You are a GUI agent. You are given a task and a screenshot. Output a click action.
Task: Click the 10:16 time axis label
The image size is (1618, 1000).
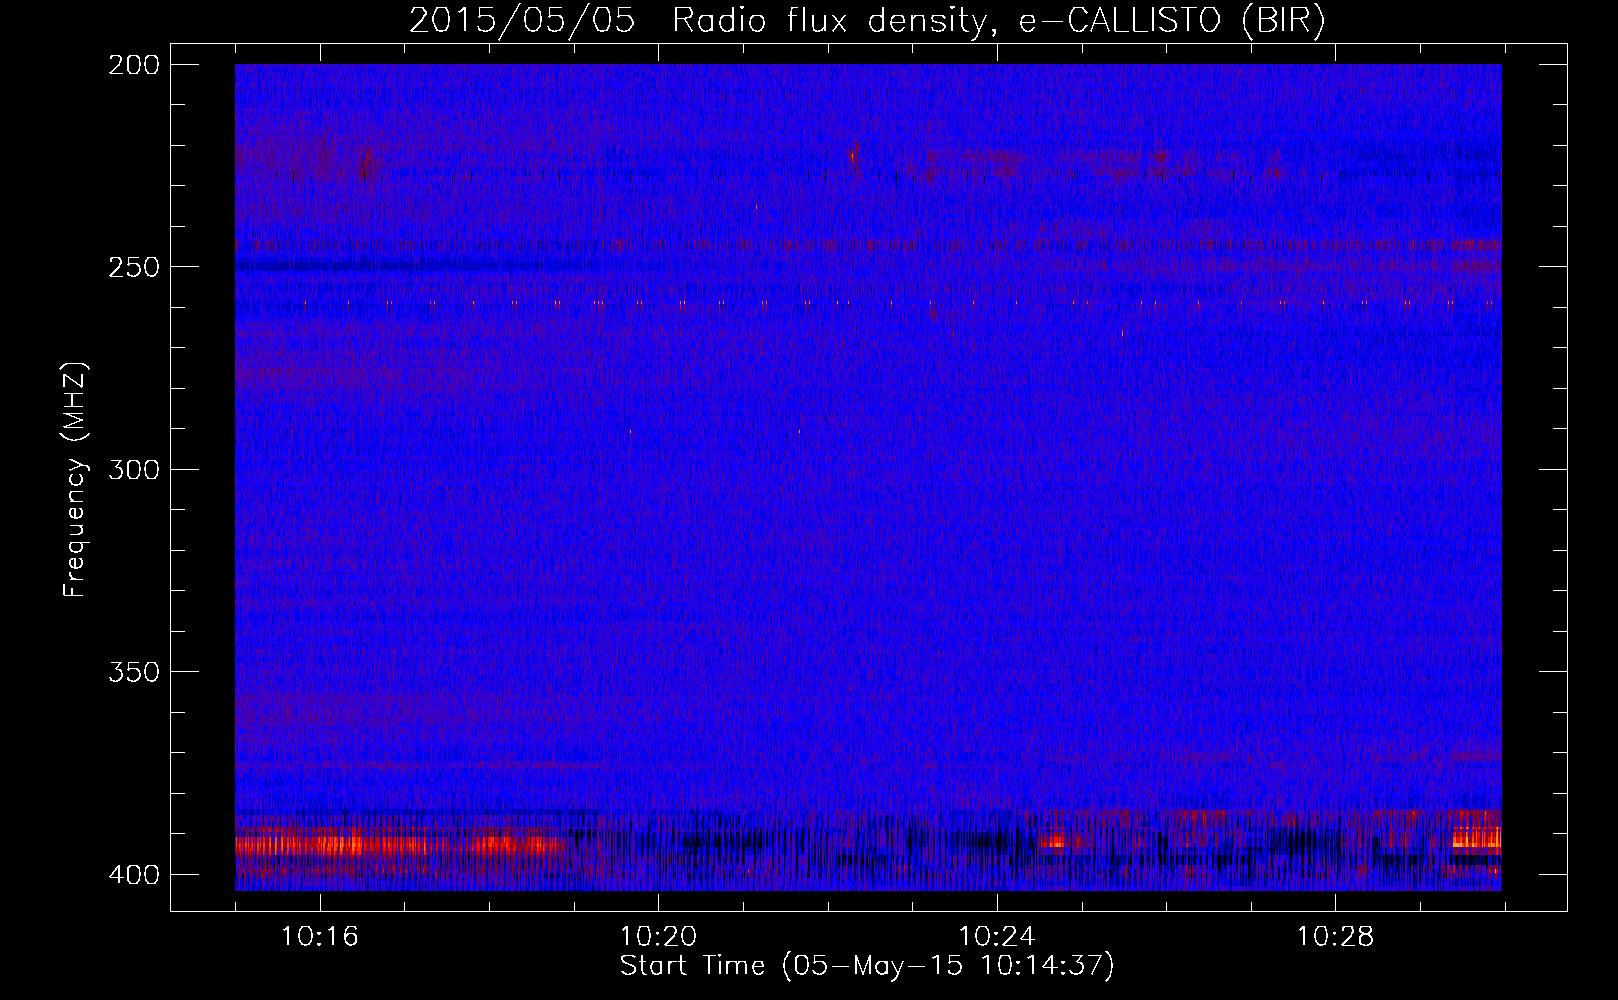319,937
